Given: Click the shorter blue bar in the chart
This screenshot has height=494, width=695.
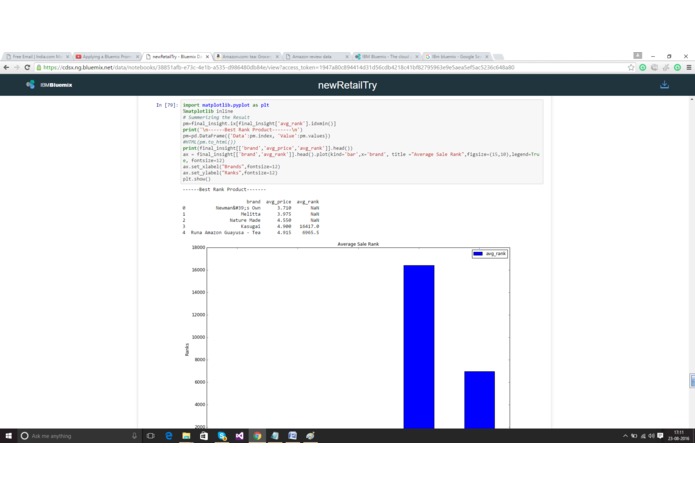Looking at the screenshot, I should coord(480,400).
